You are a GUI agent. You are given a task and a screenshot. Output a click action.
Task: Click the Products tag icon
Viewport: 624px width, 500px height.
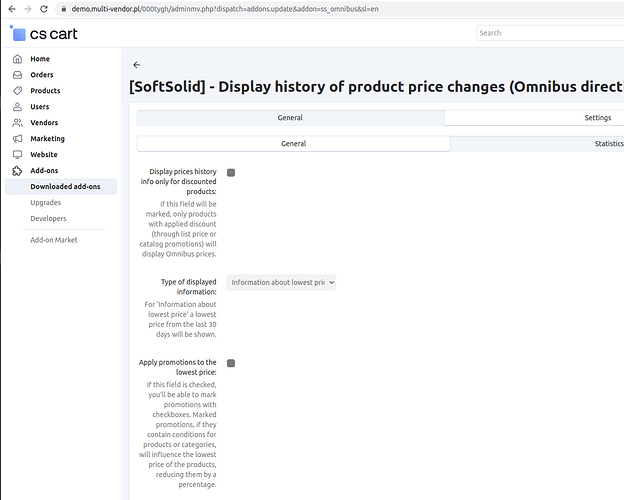tap(17, 91)
